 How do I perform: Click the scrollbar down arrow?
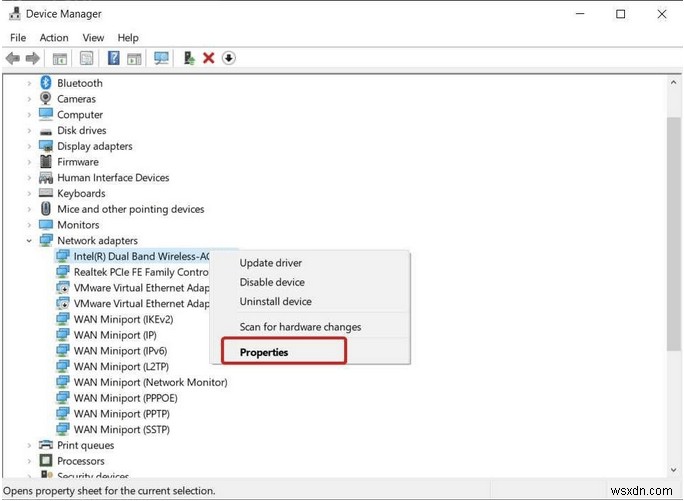tap(674, 470)
